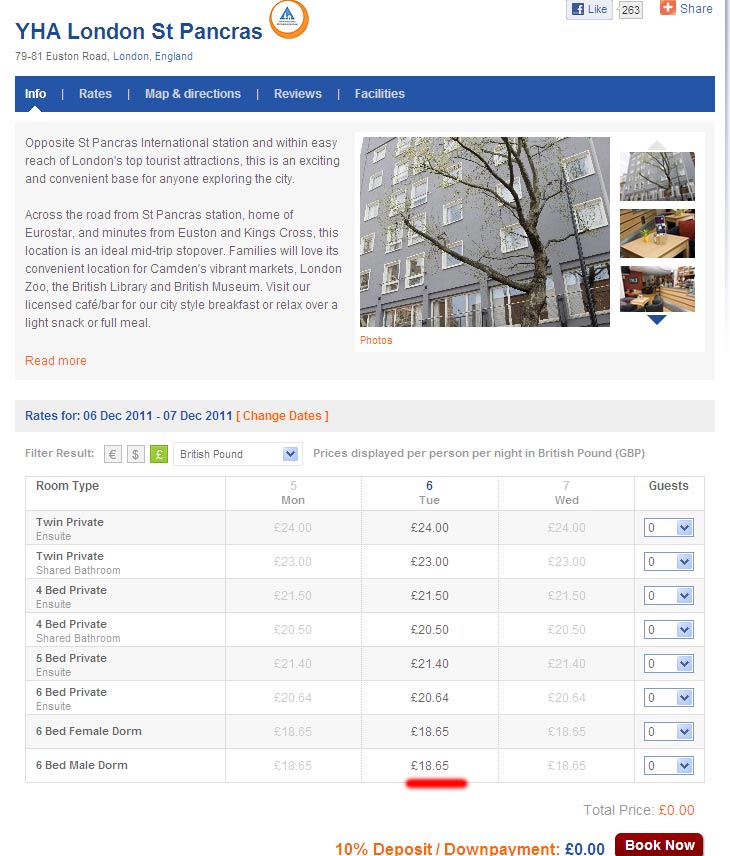Open guests dropdown for 6 Bed Private Ensuite

tap(669, 698)
